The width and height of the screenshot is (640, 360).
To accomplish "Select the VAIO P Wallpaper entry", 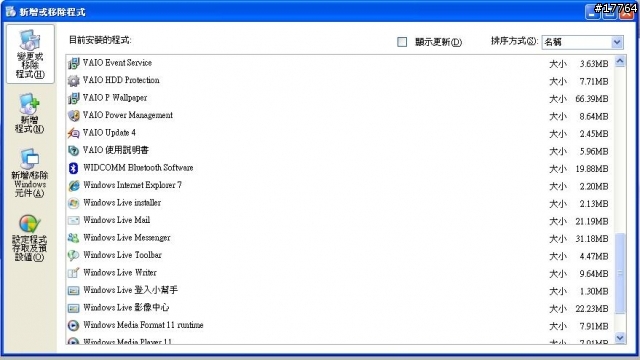I will tap(340, 98).
